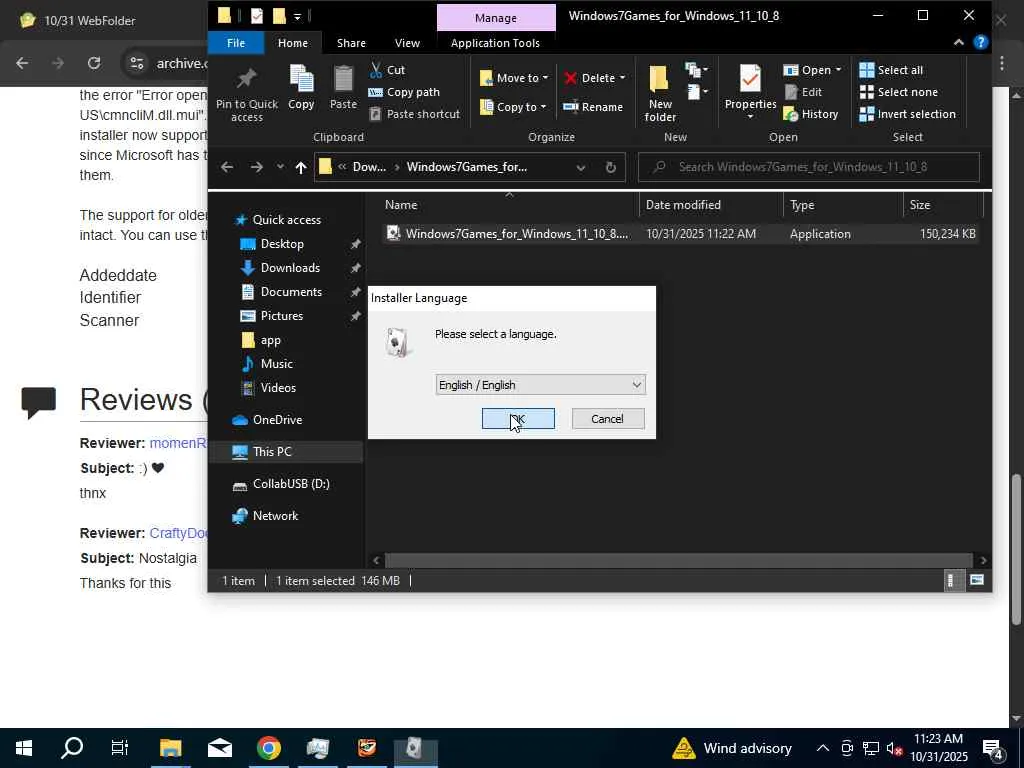Confirm language with OK button
Image resolution: width=1024 pixels, height=768 pixels.
click(518, 419)
